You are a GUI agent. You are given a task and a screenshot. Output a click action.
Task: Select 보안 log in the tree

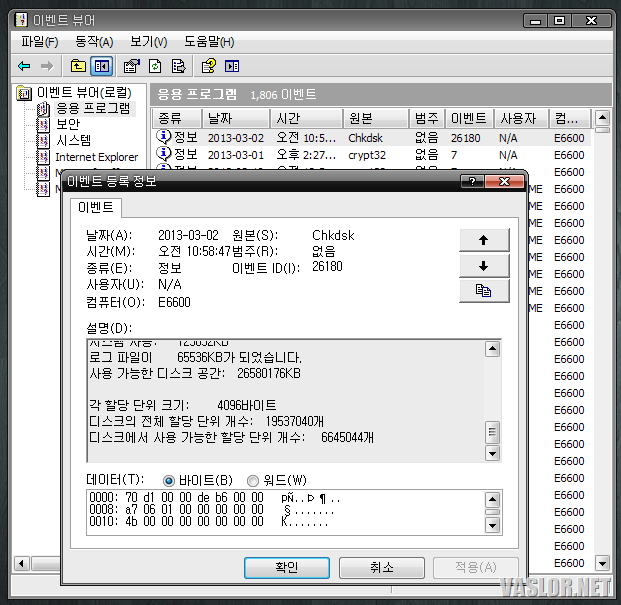pyautogui.click(x=67, y=124)
